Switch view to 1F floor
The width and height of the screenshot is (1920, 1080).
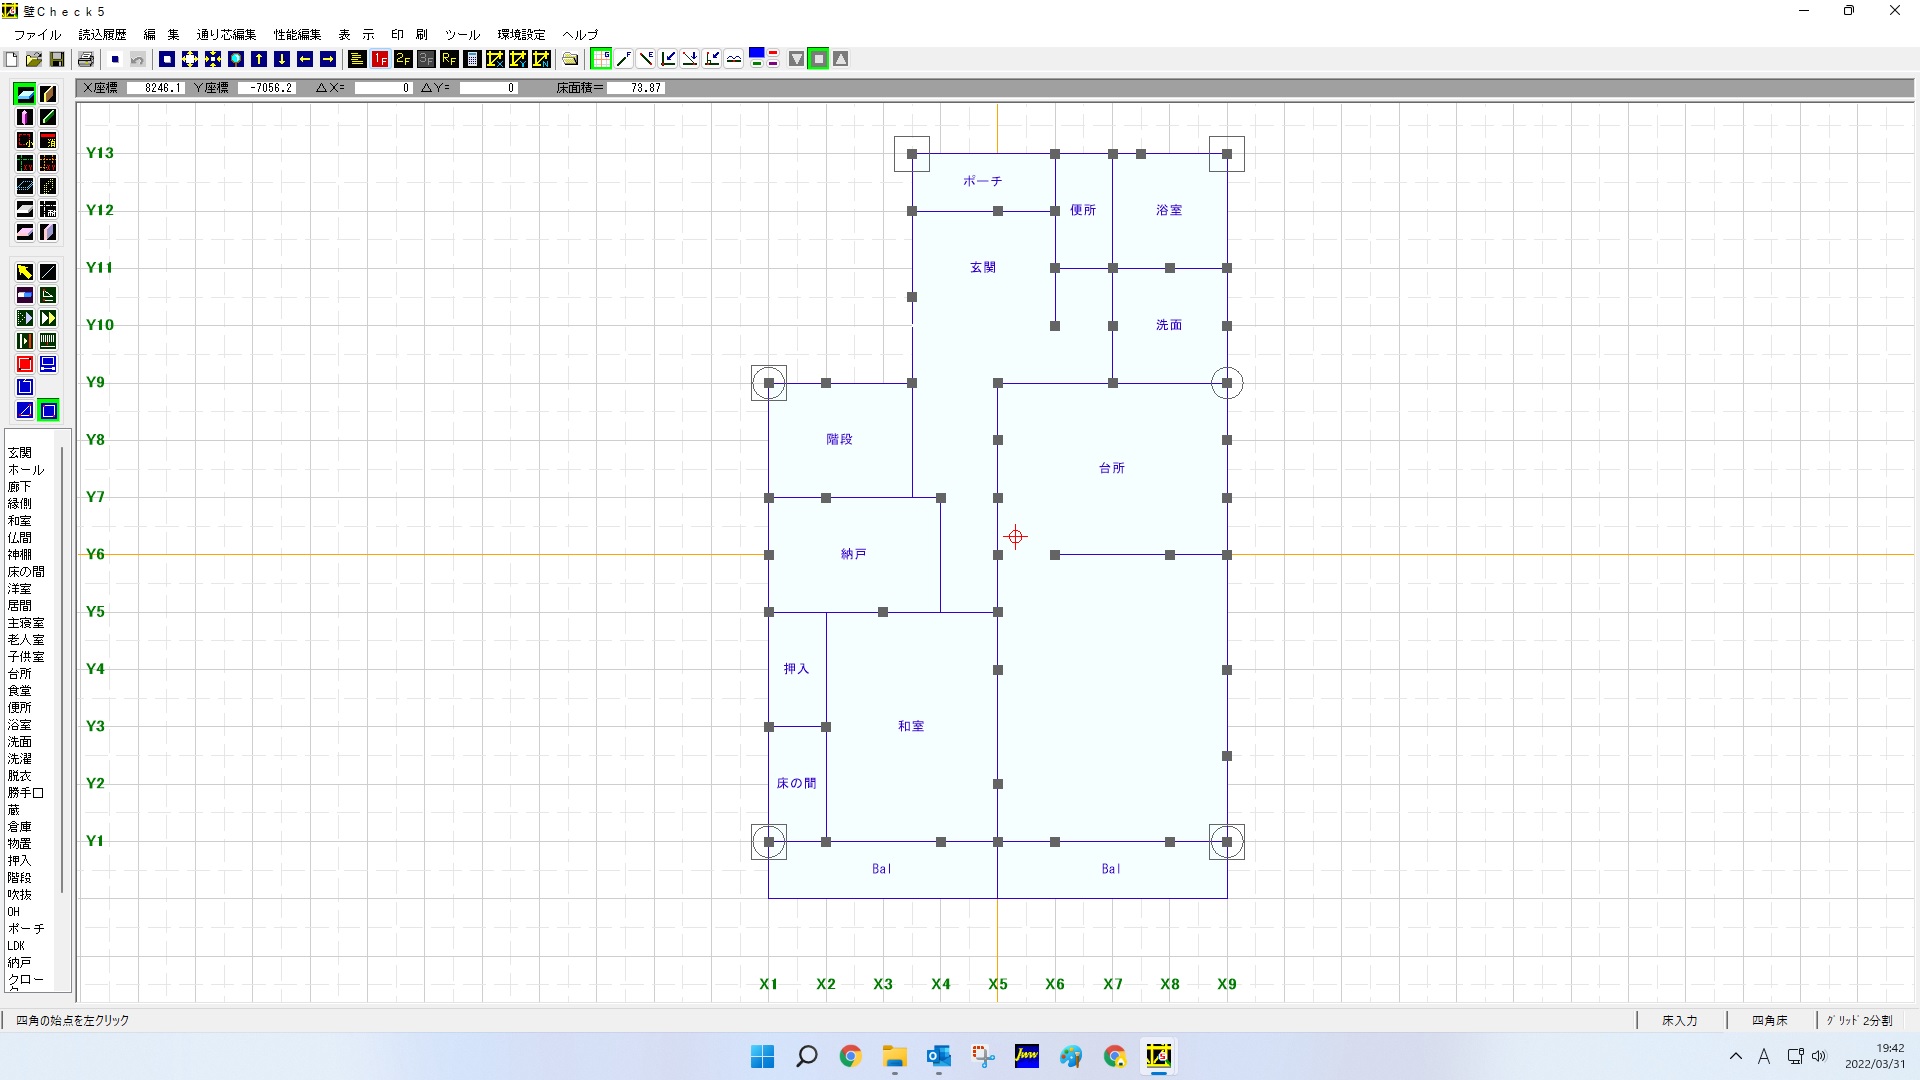tap(380, 59)
